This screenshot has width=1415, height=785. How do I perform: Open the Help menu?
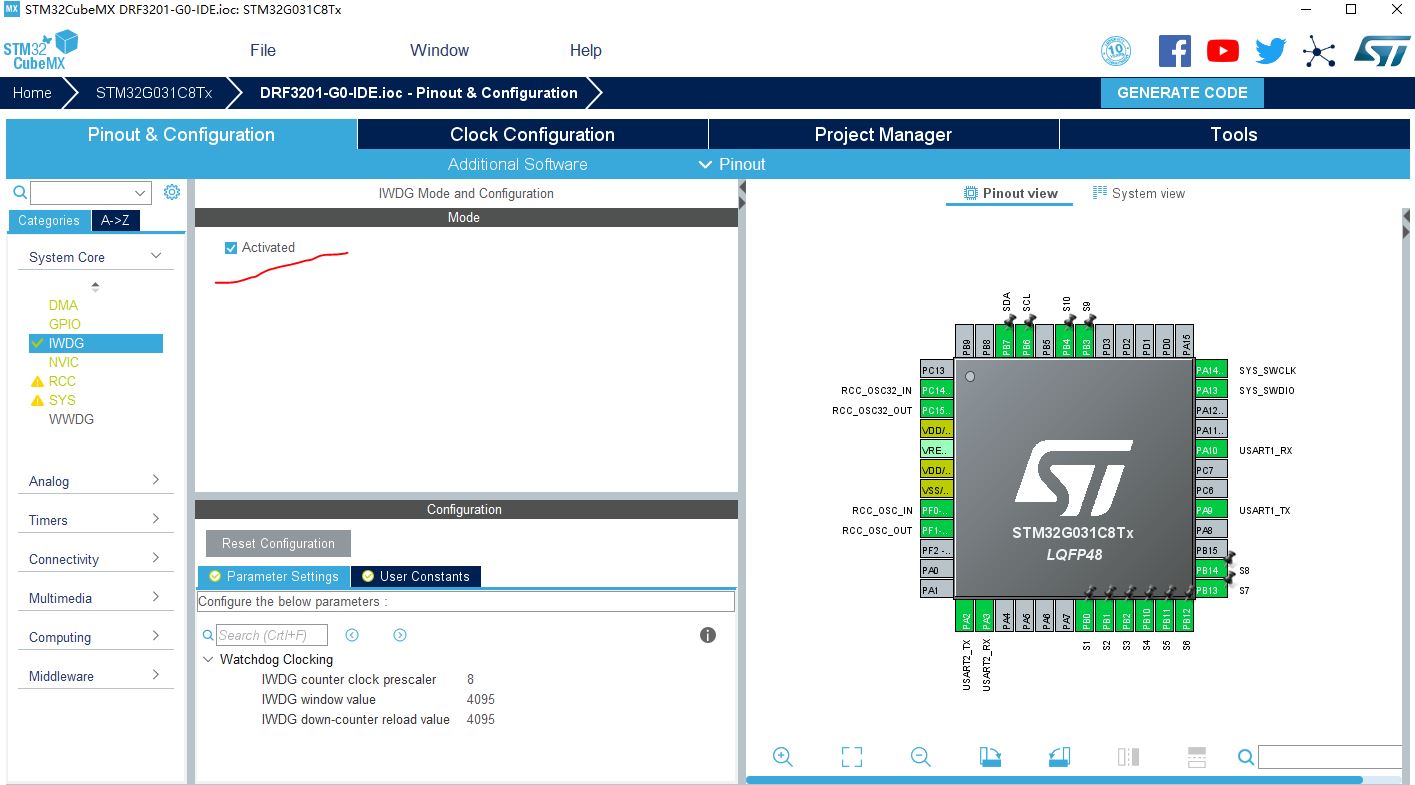(586, 49)
